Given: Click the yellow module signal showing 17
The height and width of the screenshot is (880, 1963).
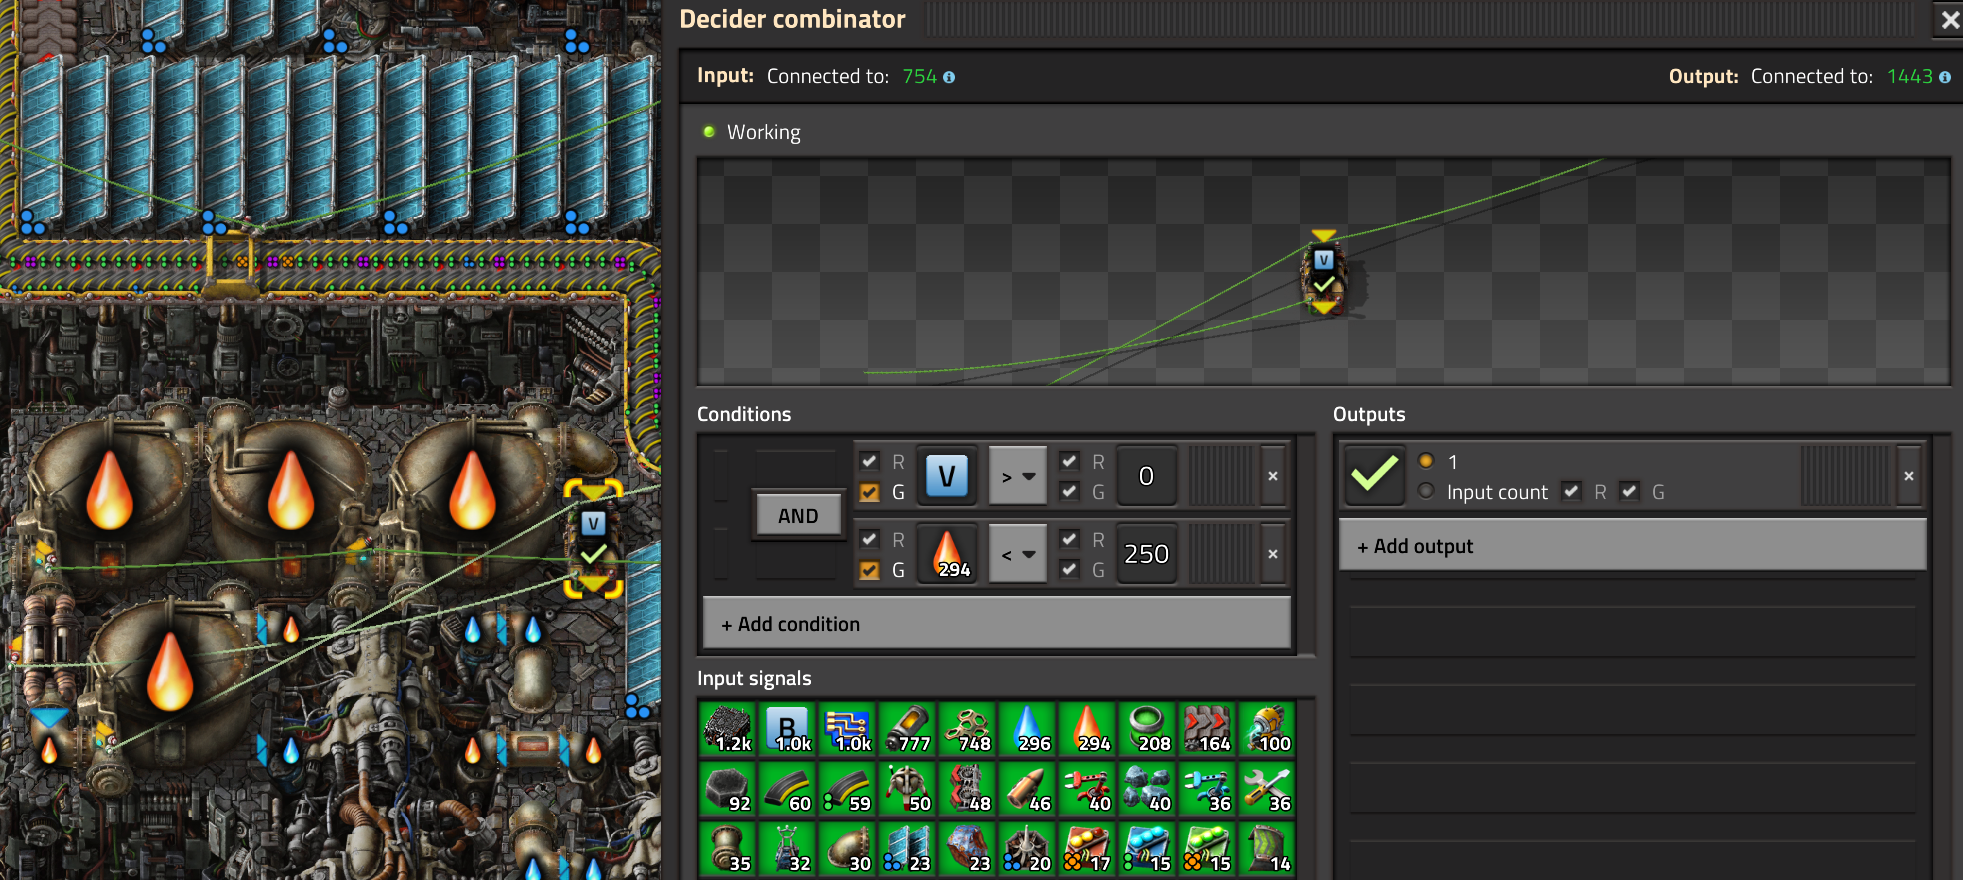Looking at the screenshot, I should (x=1088, y=849).
